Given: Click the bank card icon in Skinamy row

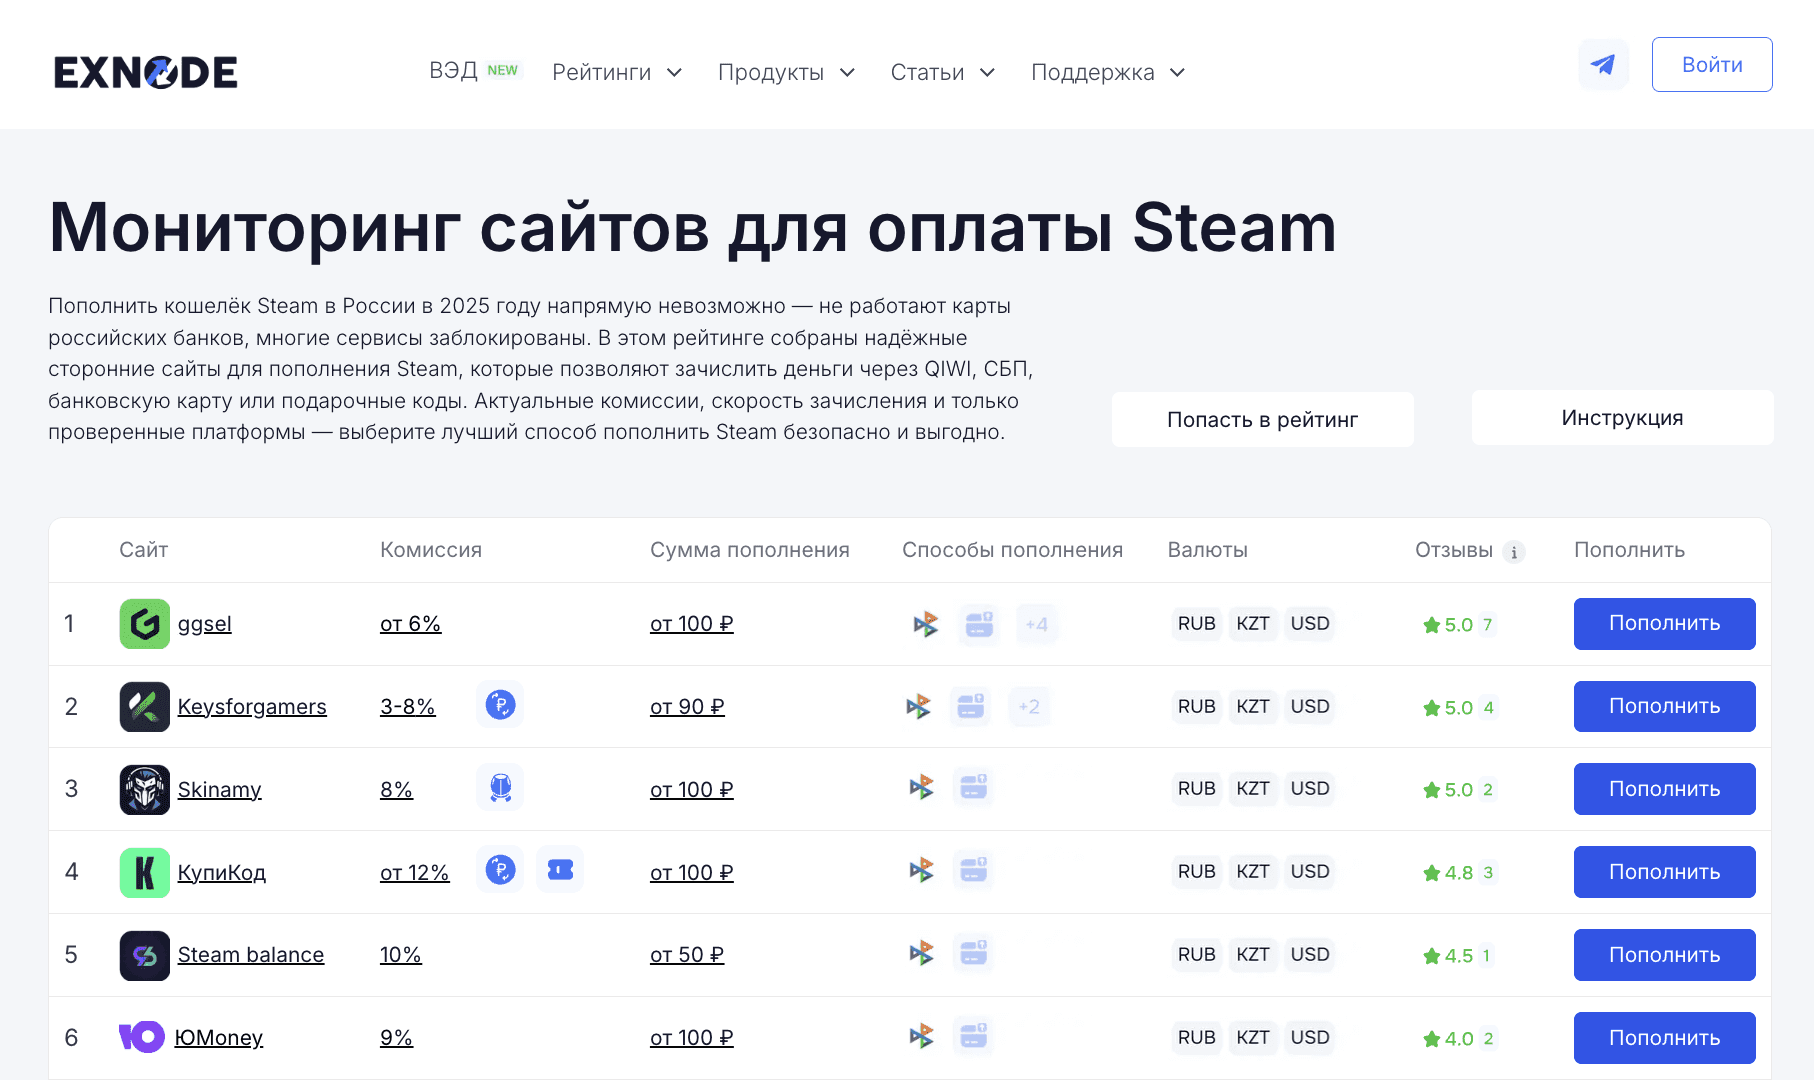Looking at the screenshot, I should [x=973, y=788].
